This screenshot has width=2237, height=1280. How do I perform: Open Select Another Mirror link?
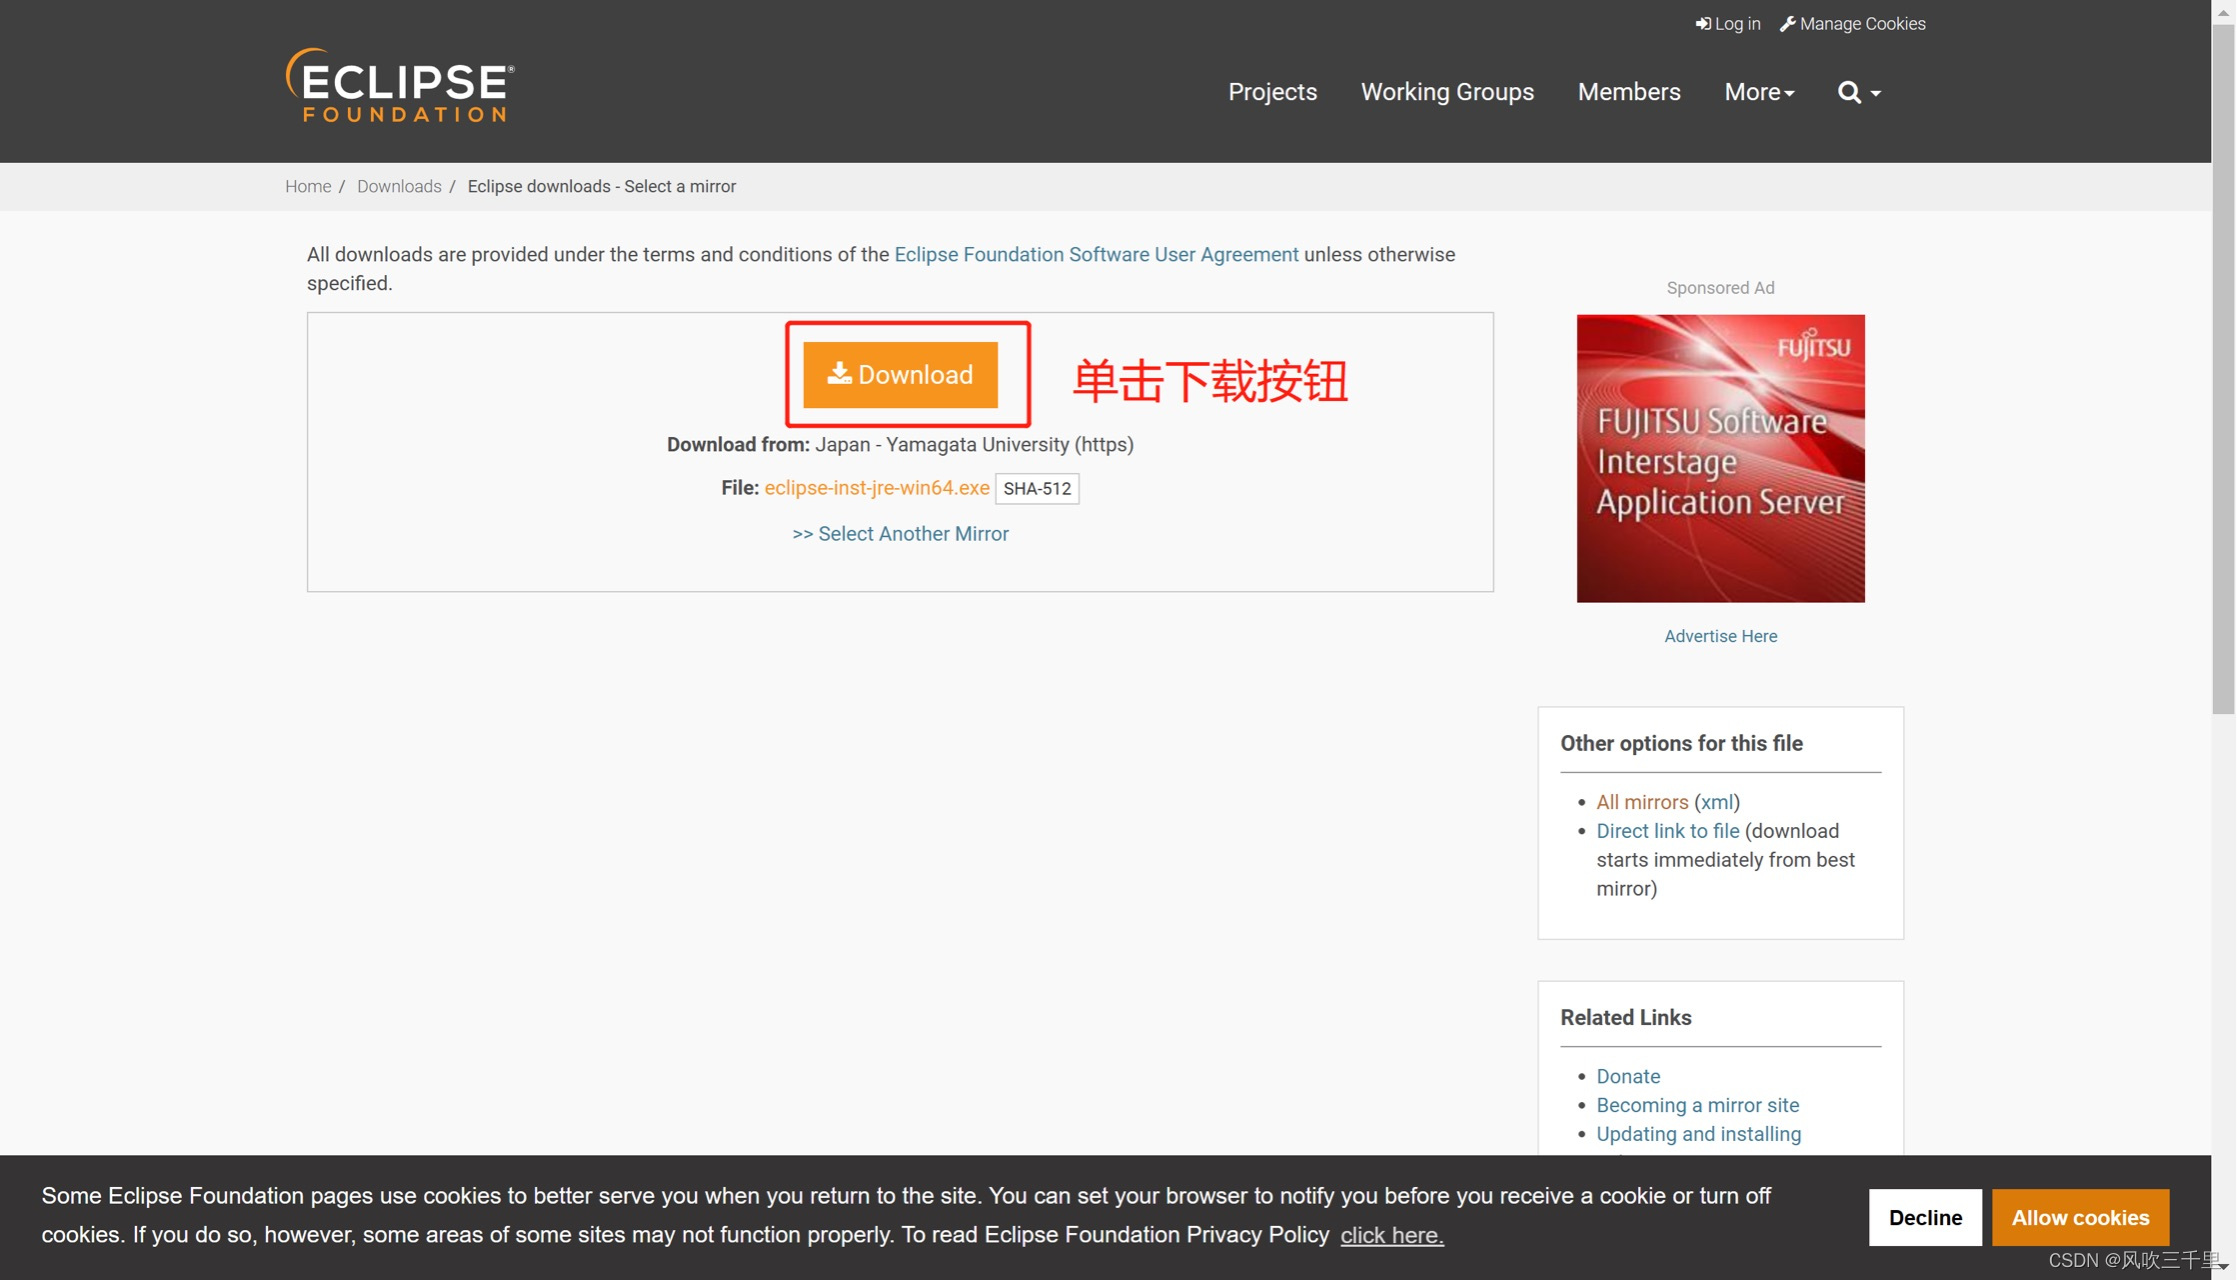(899, 533)
